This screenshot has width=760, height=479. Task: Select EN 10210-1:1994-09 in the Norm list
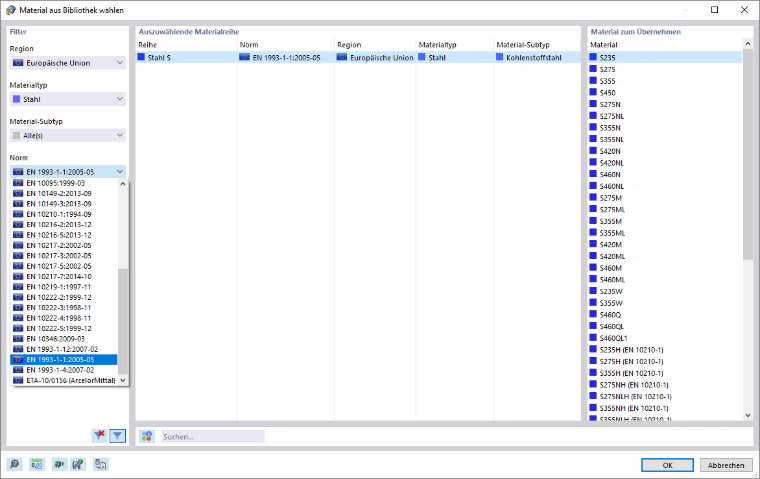[64, 214]
